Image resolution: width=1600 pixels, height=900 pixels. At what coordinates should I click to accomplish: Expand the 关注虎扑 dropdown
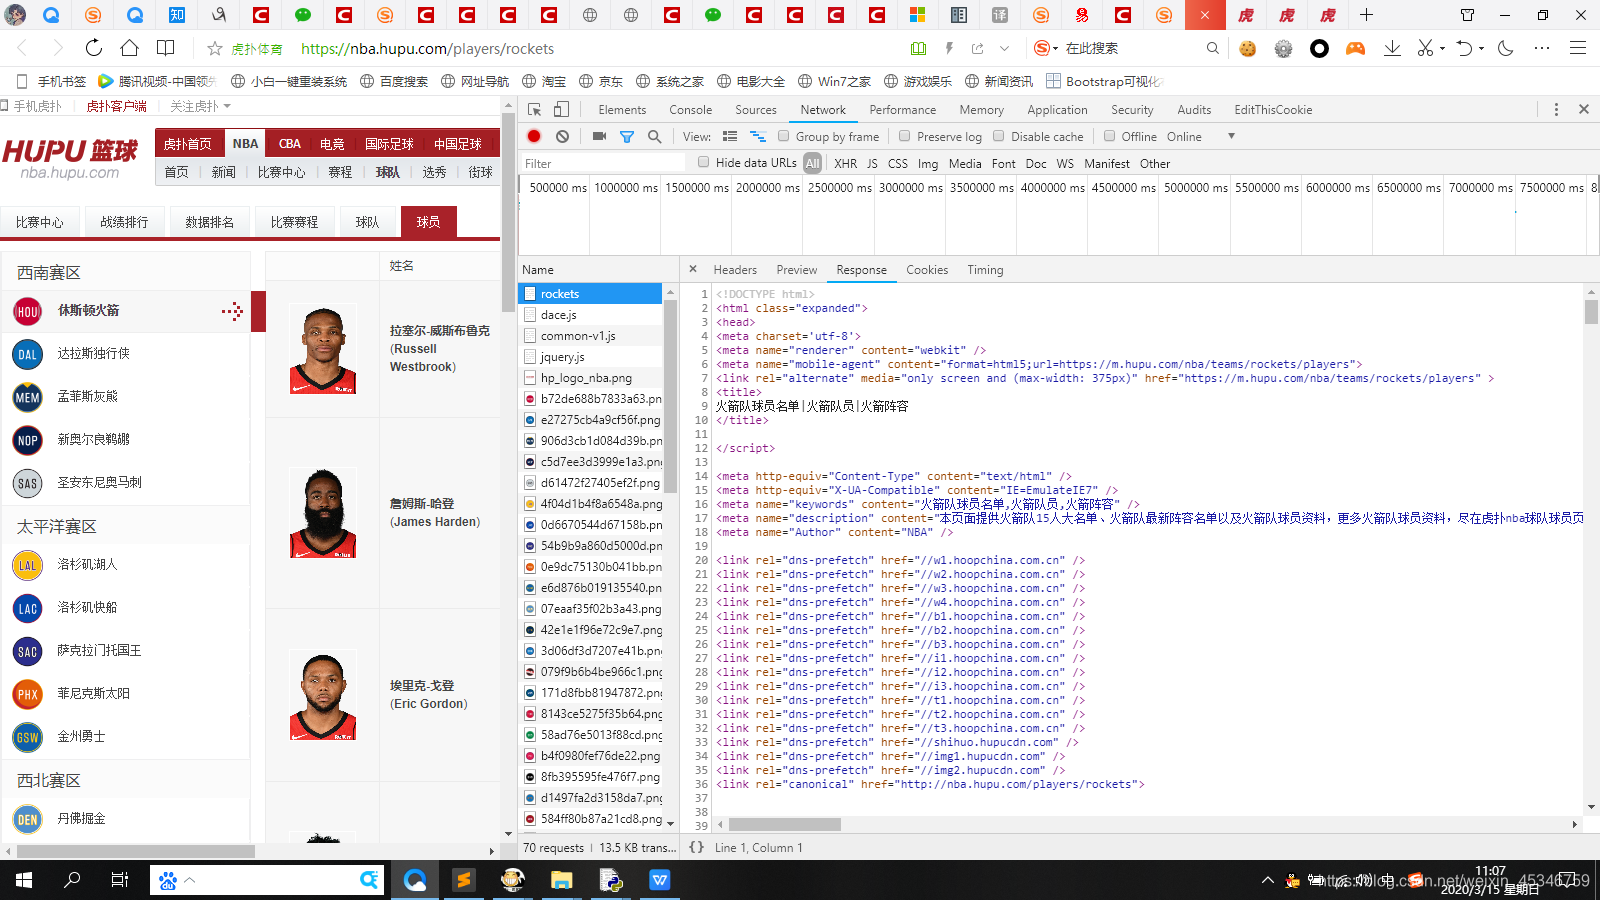click(200, 106)
